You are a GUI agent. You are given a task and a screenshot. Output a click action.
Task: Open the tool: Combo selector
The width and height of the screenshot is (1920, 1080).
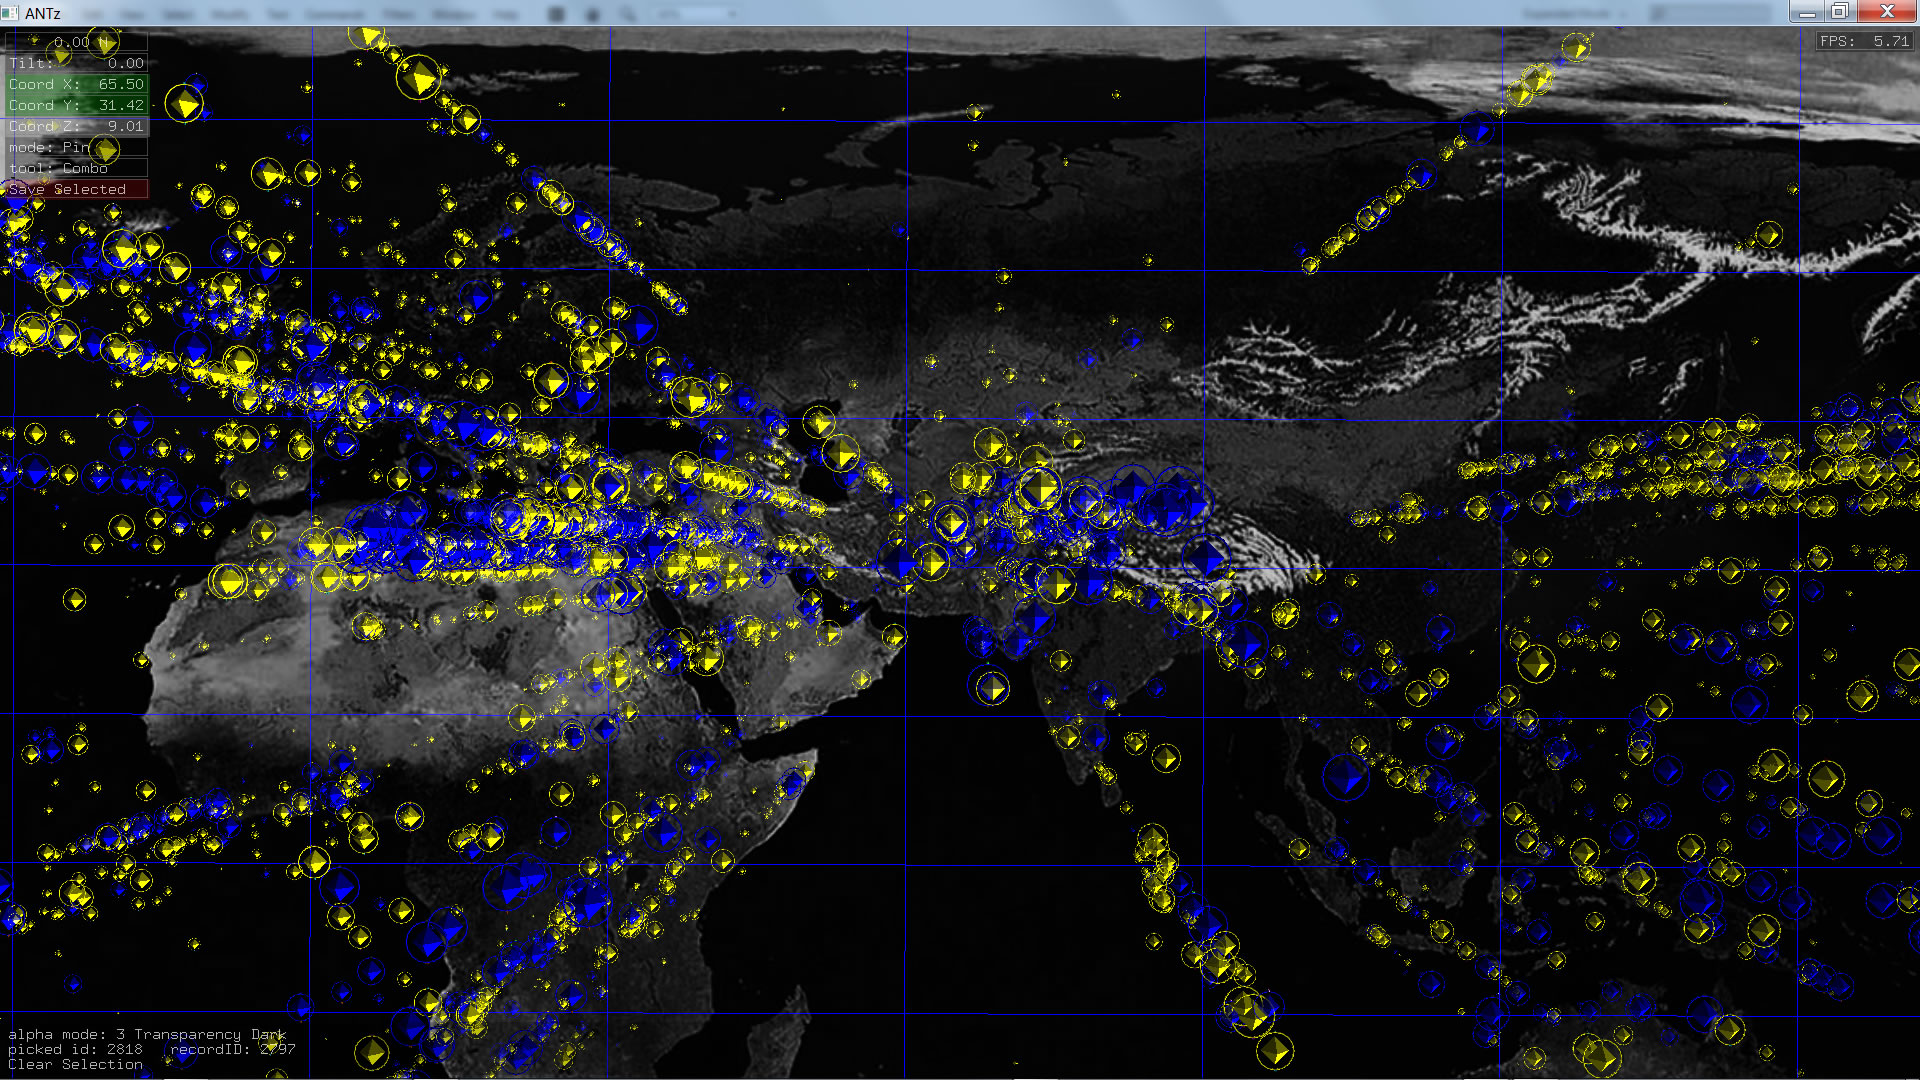[60, 168]
